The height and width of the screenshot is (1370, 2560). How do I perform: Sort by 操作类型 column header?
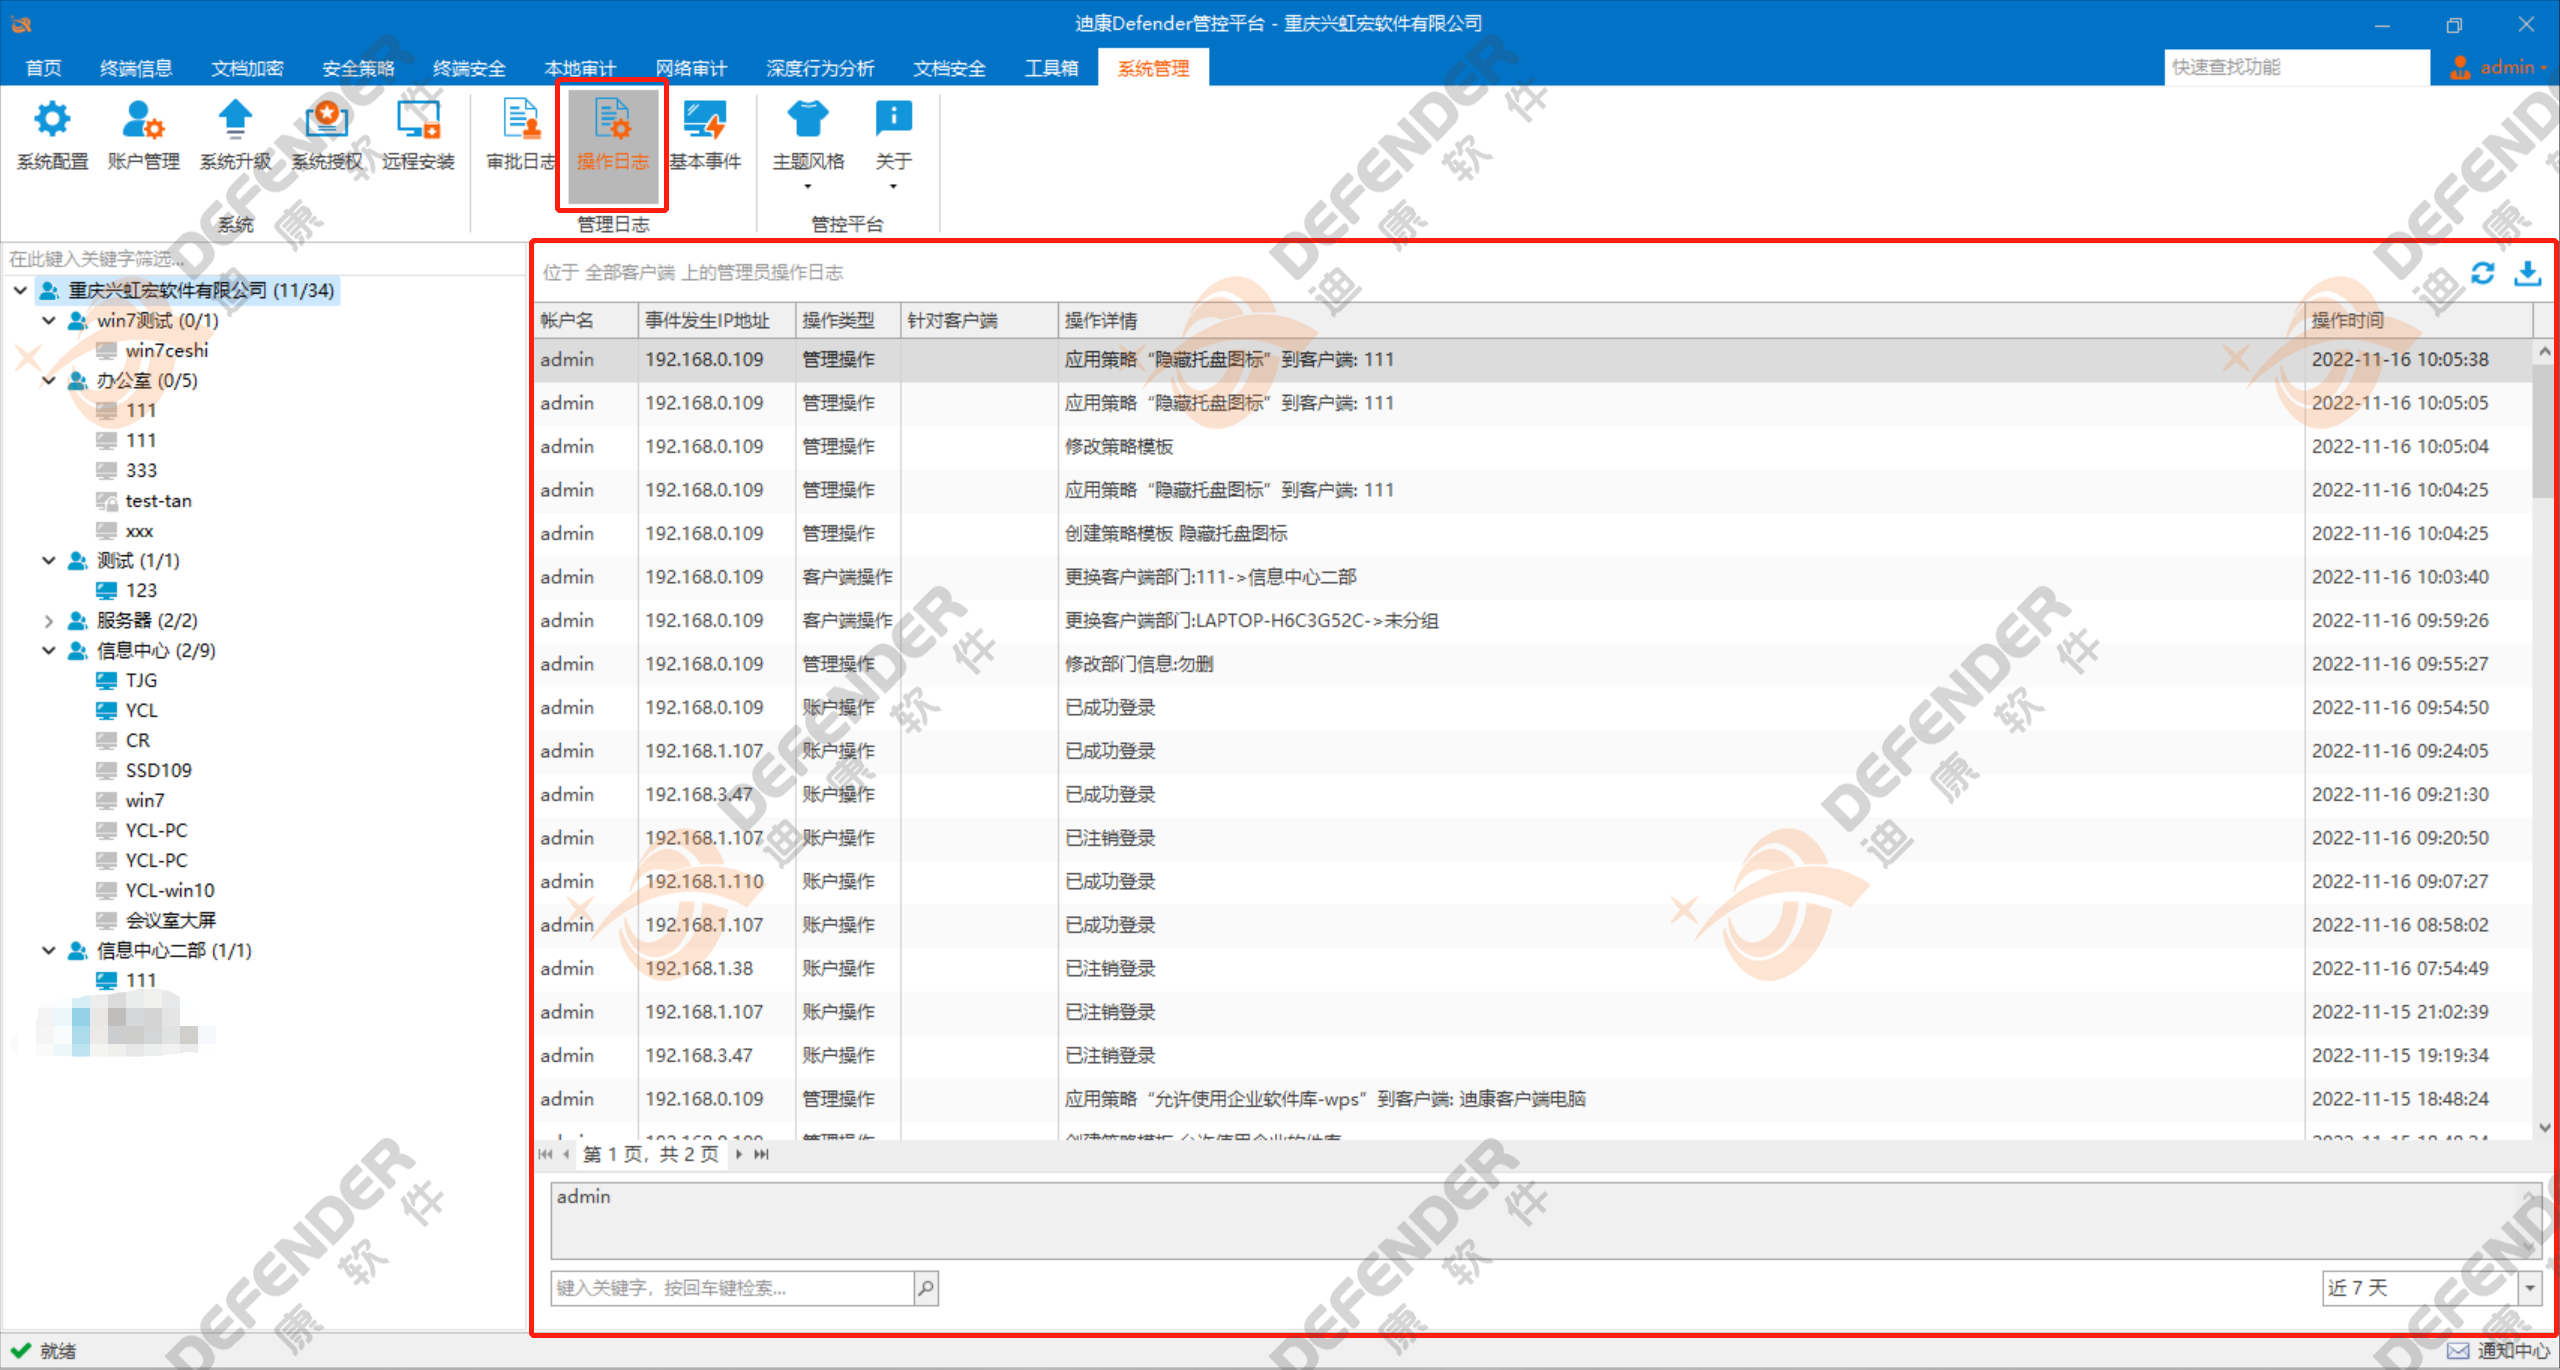point(848,320)
